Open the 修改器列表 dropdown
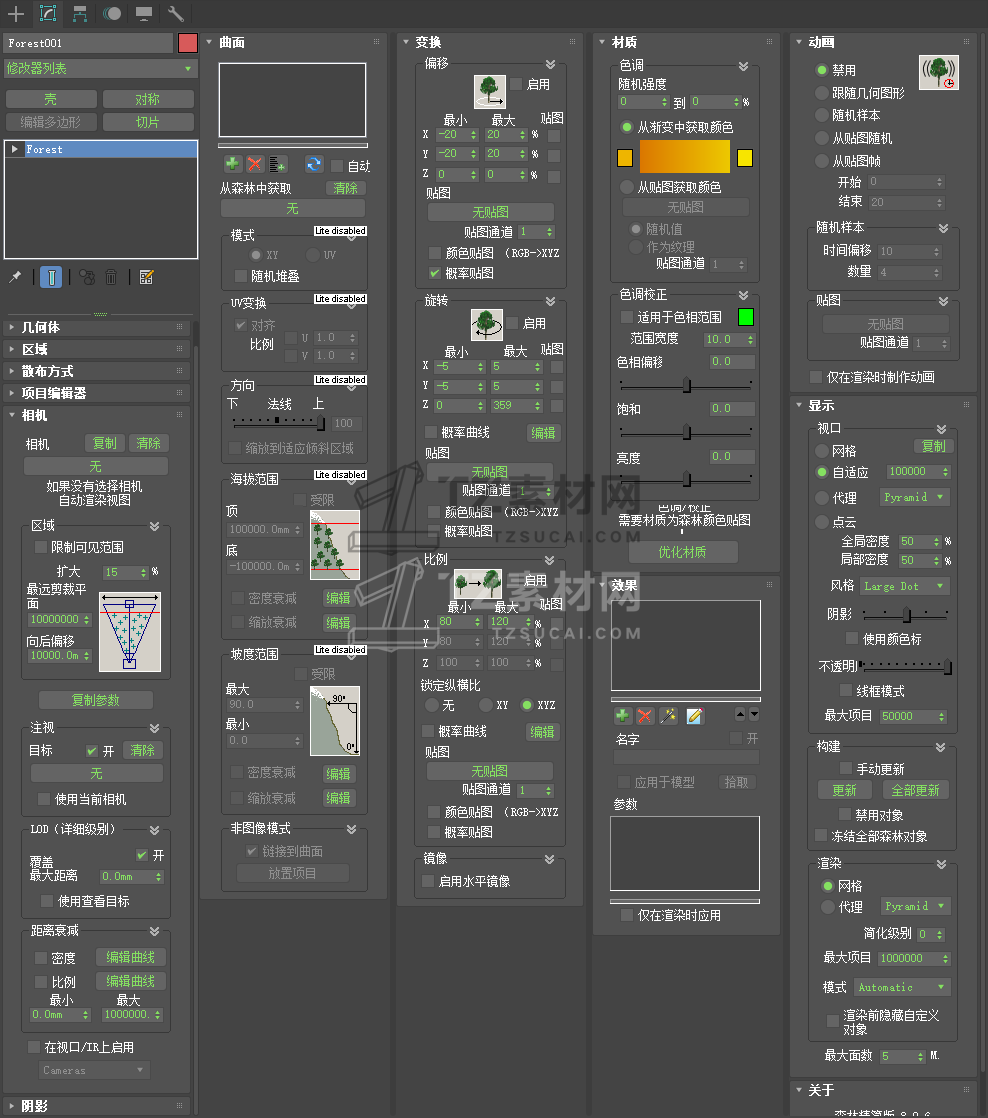 pyautogui.click(x=100, y=68)
